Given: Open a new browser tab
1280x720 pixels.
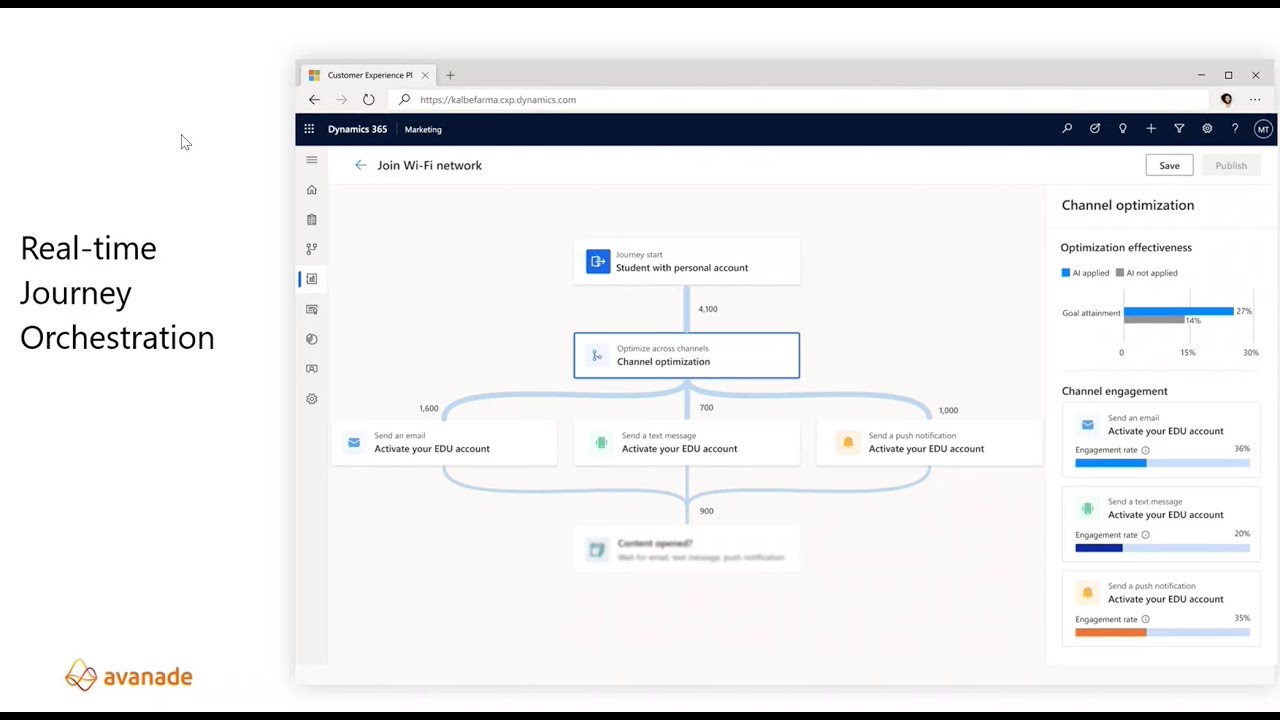Looking at the screenshot, I should point(450,75).
